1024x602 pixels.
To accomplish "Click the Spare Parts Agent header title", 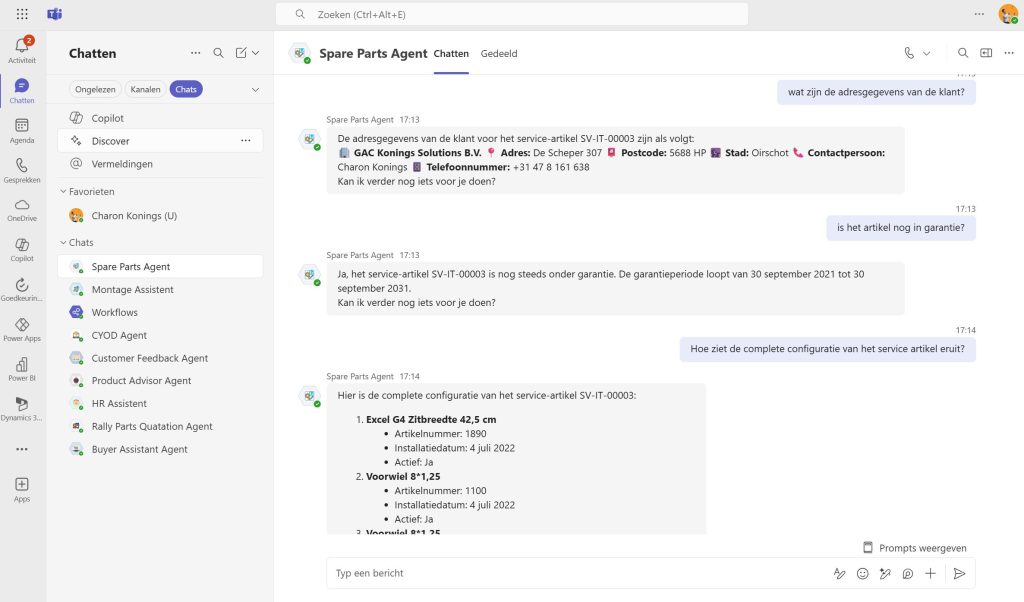I will 373,54.
